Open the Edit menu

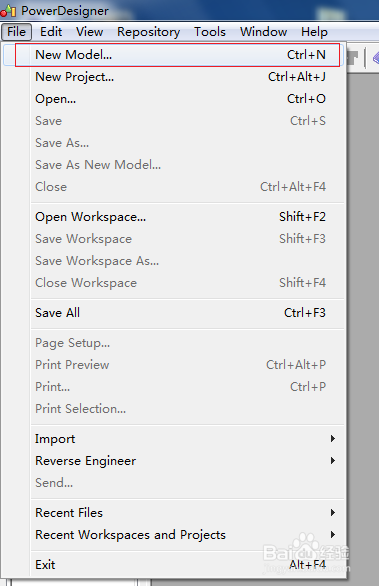51,32
